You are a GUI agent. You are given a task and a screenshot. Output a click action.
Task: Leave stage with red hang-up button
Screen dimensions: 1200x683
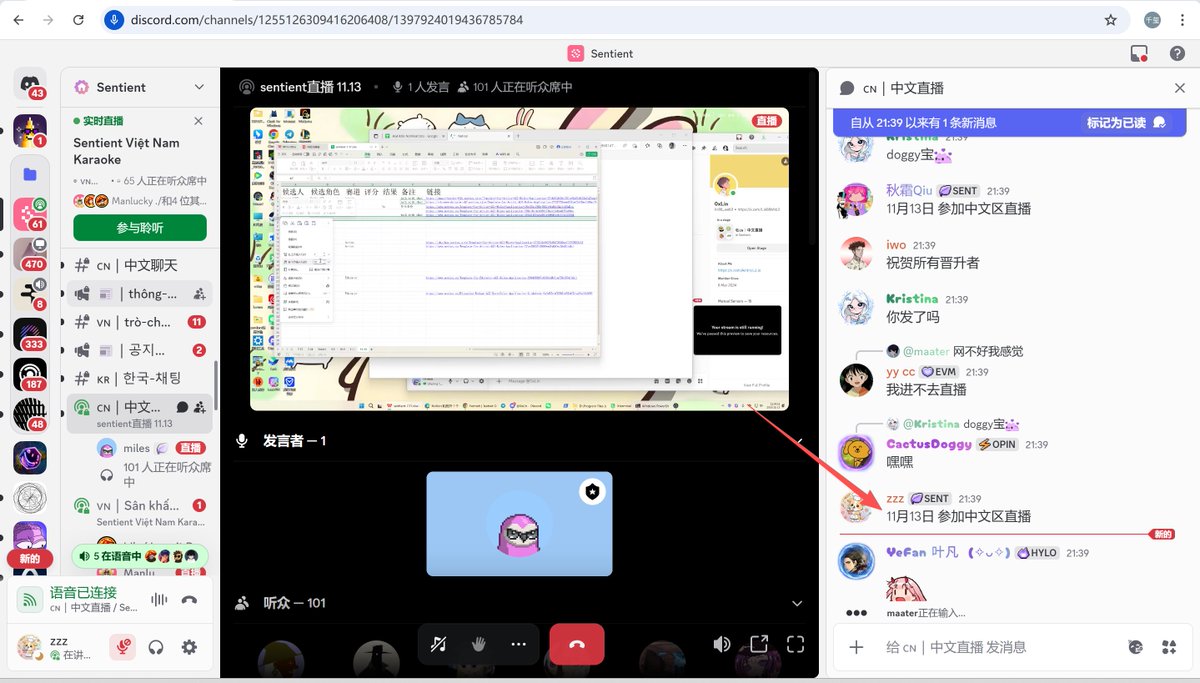[577, 644]
